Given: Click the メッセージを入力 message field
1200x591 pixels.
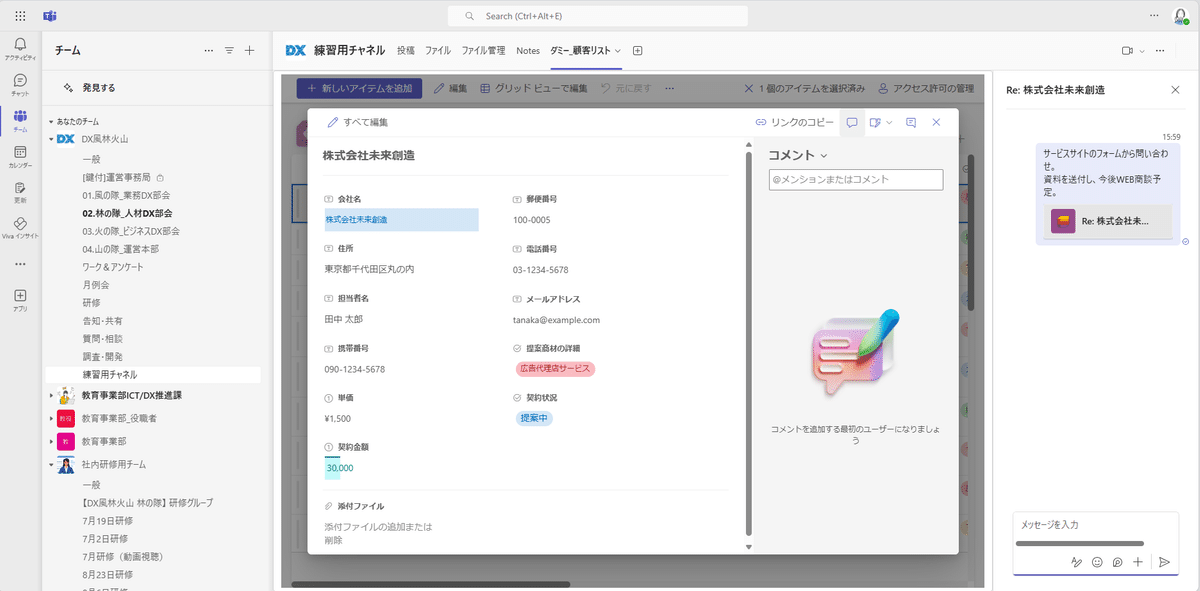Looking at the screenshot, I should point(1096,525).
